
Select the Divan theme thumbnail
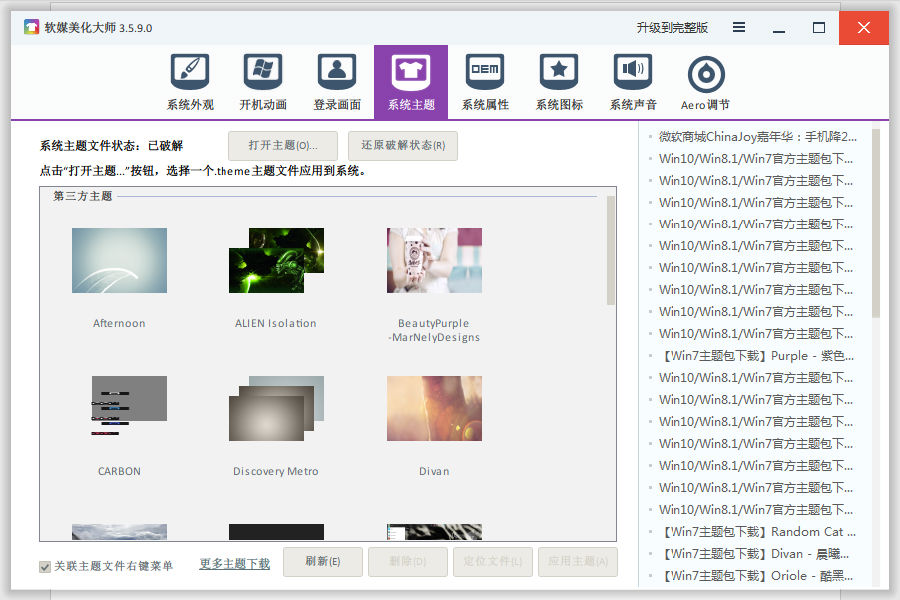435,408
